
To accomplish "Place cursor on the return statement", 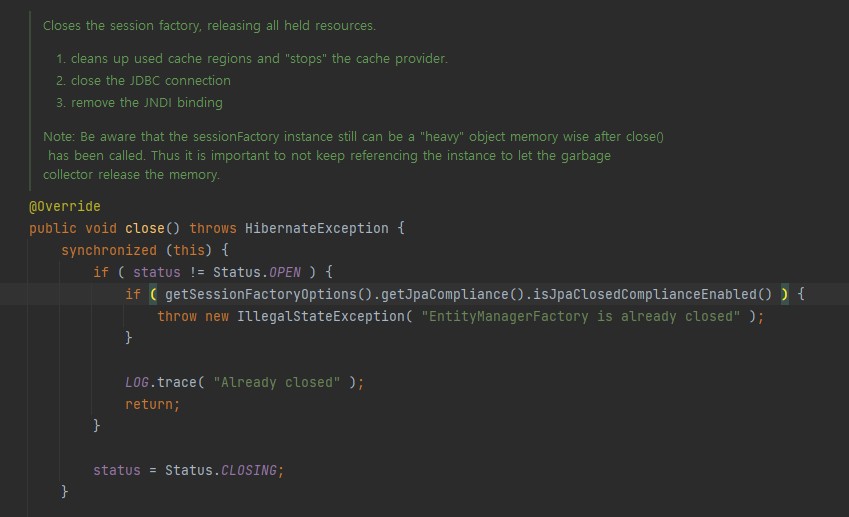I will [150, 404].
